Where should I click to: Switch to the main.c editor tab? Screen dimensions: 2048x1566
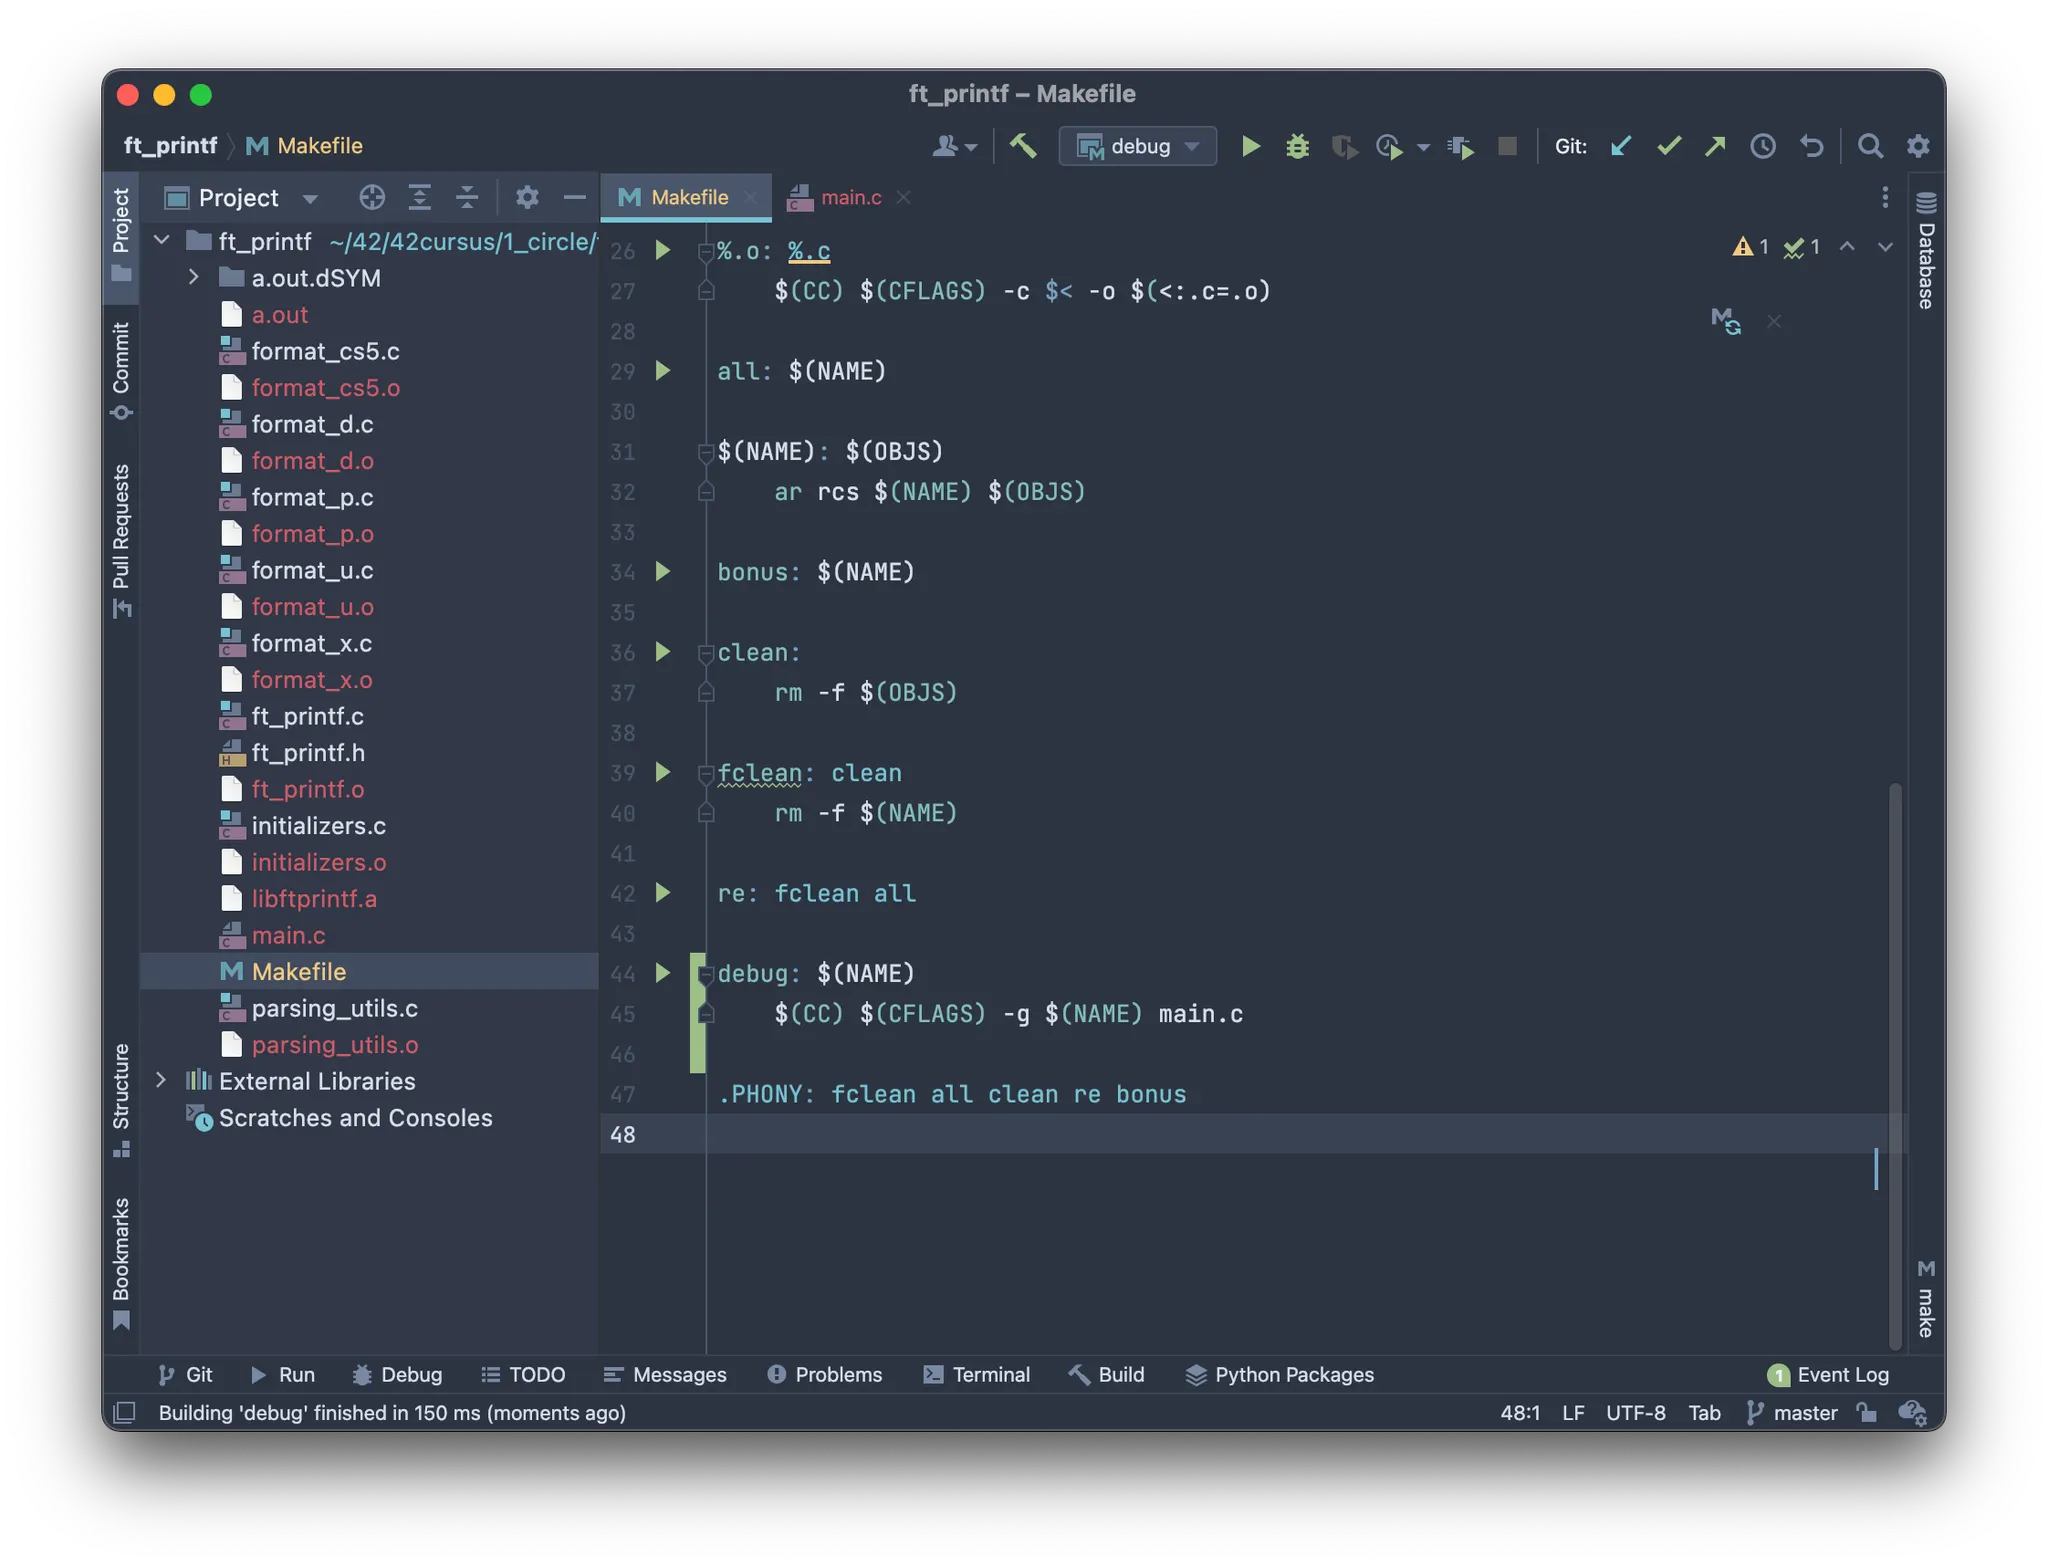pyautogui.click(x=850, y=197)
